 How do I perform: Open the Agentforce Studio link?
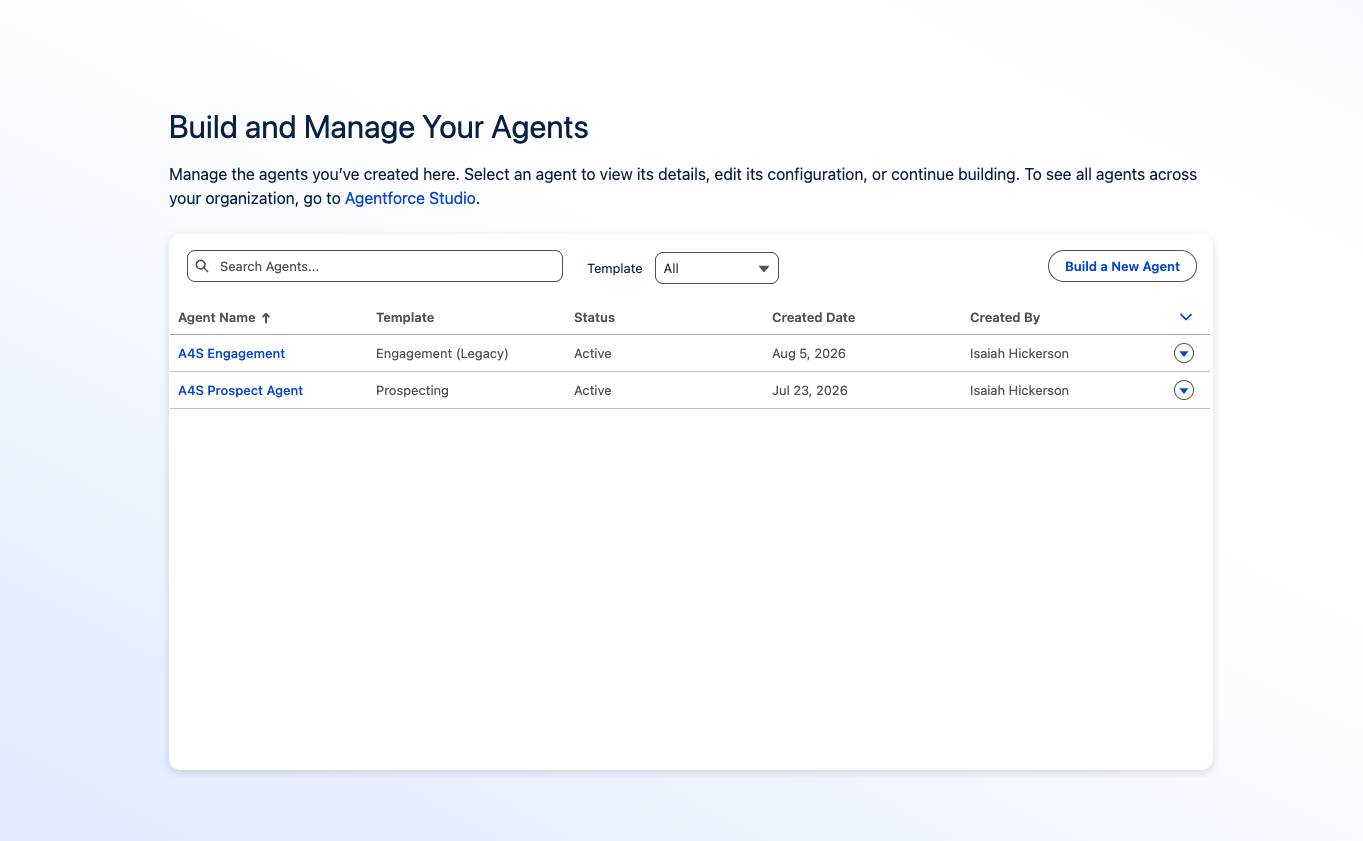[x=410, y=198]
